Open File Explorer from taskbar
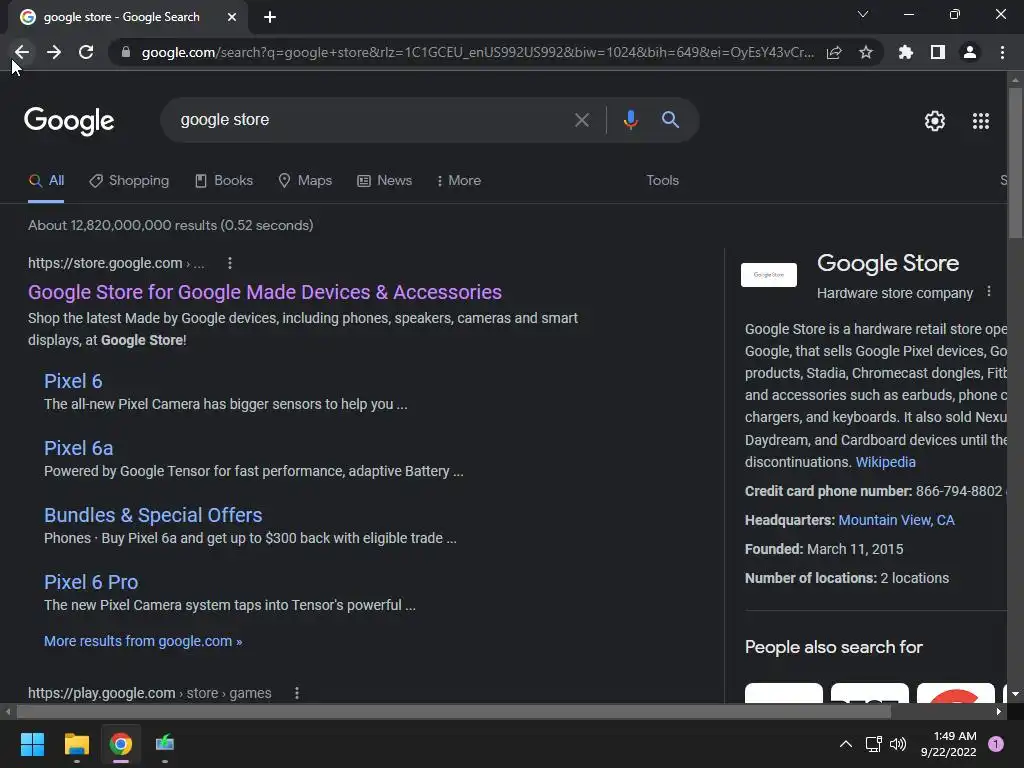 coord(76,744)
